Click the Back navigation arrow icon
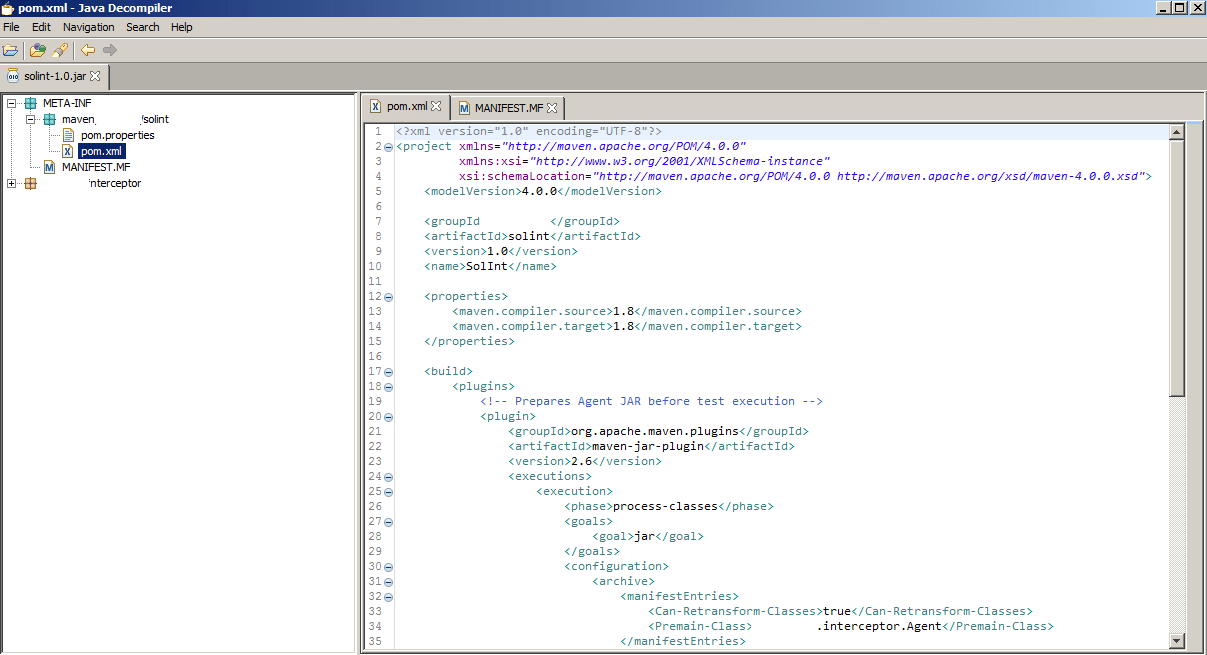1207x655 pixels. tap(88, 49)
